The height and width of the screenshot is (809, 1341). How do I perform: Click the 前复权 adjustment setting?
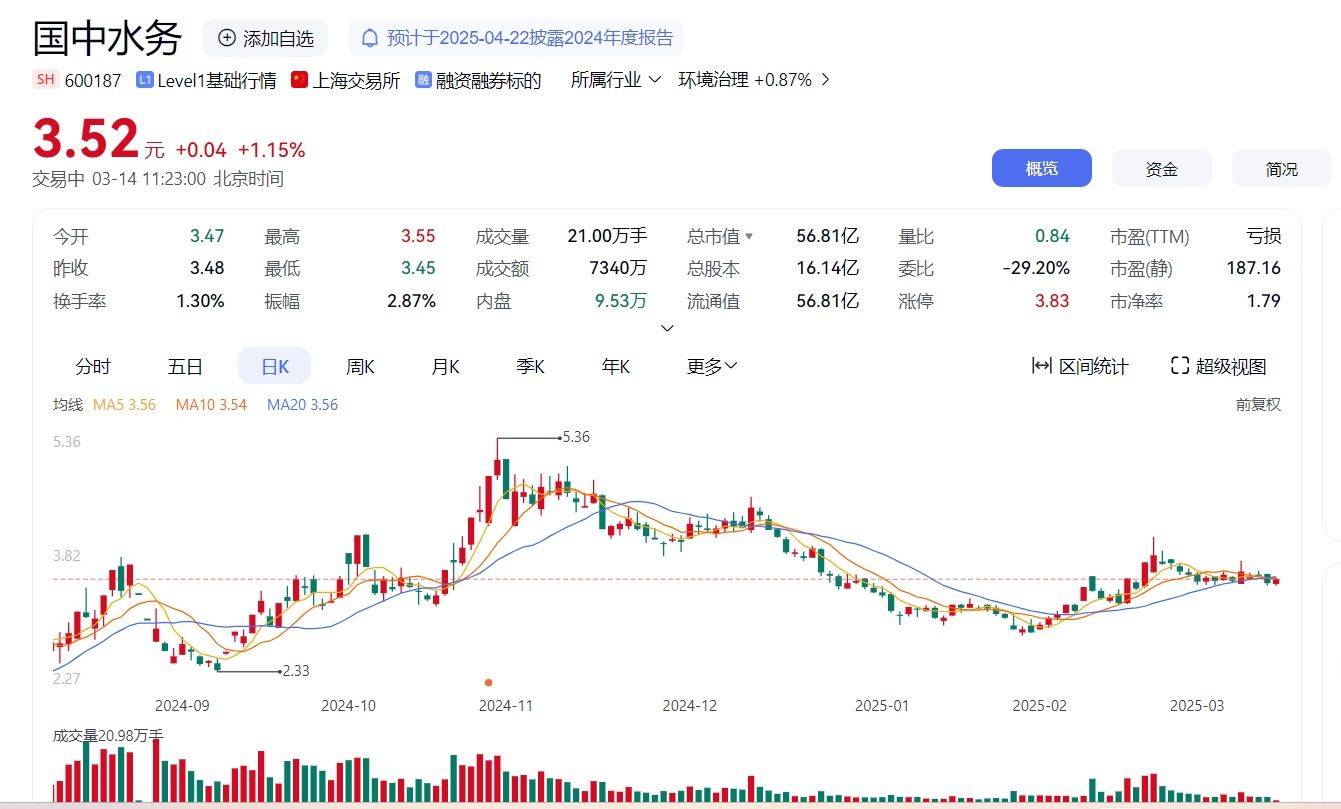(1258, 404)
